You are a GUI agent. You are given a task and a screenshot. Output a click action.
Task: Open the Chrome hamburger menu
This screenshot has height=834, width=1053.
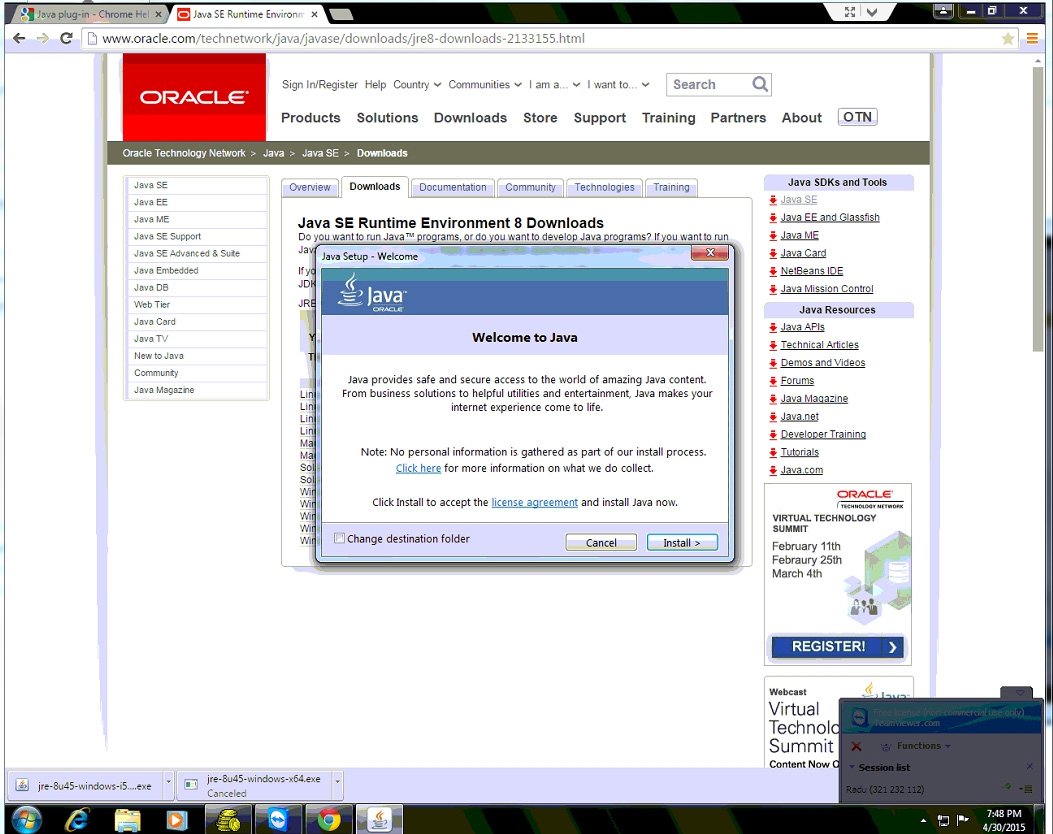tap(1032, 39)
